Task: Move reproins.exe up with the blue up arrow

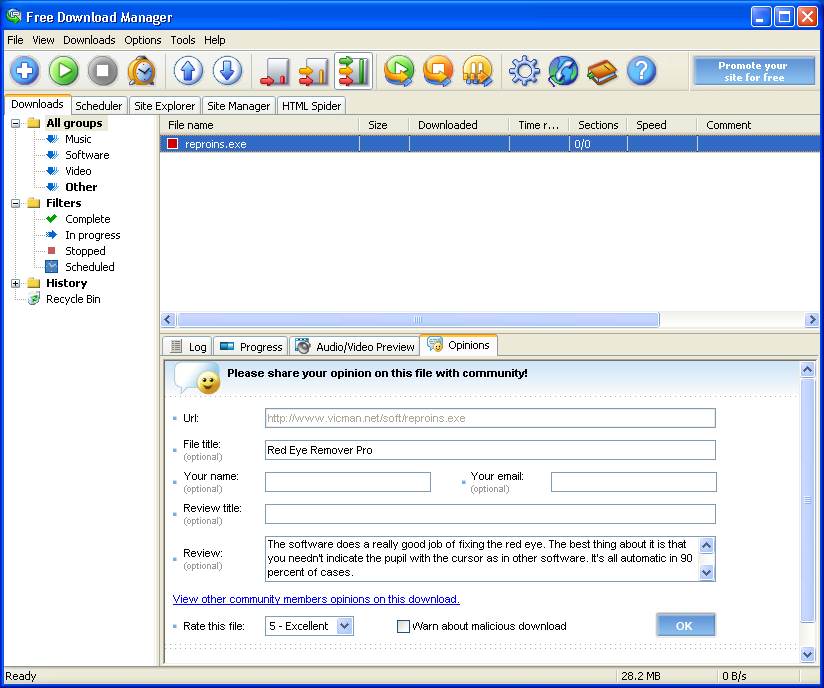Action: pos(186,71)
